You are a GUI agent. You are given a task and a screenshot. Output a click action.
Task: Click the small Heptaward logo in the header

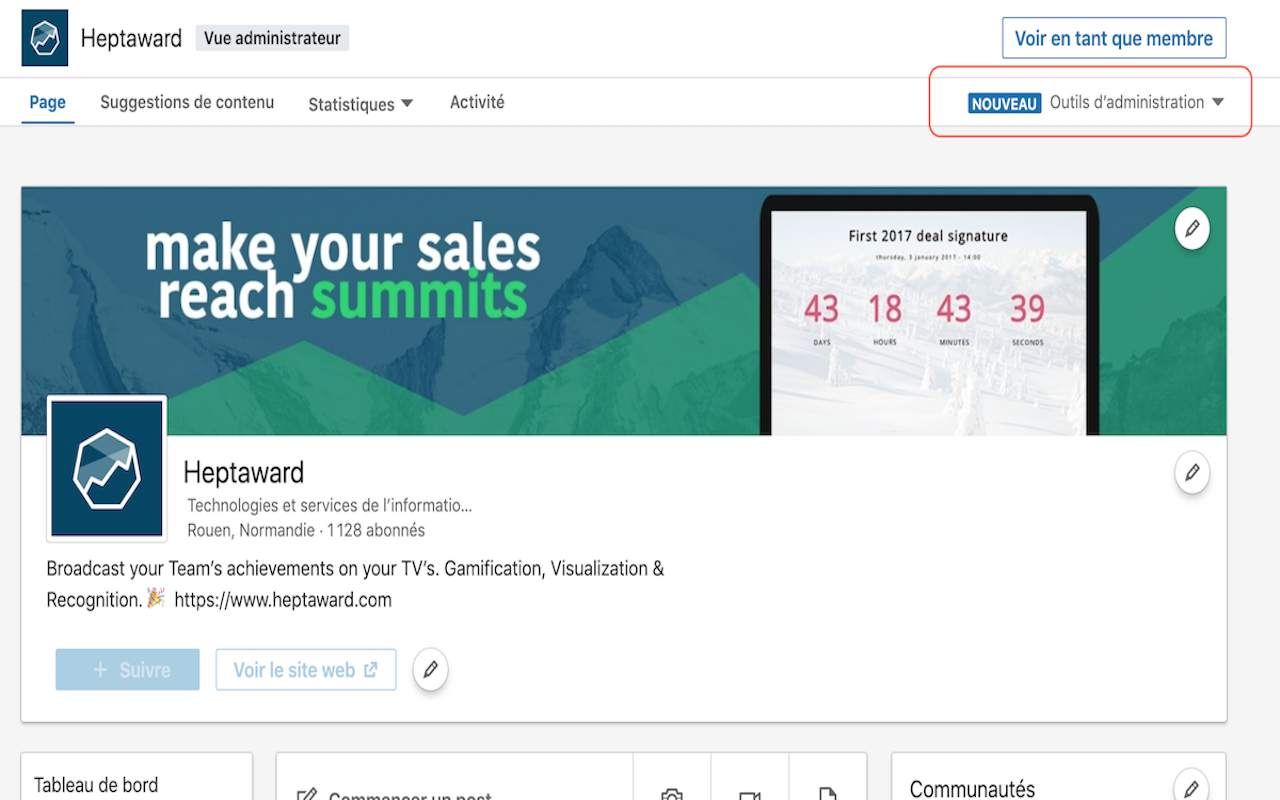click(x=45, y=38)
